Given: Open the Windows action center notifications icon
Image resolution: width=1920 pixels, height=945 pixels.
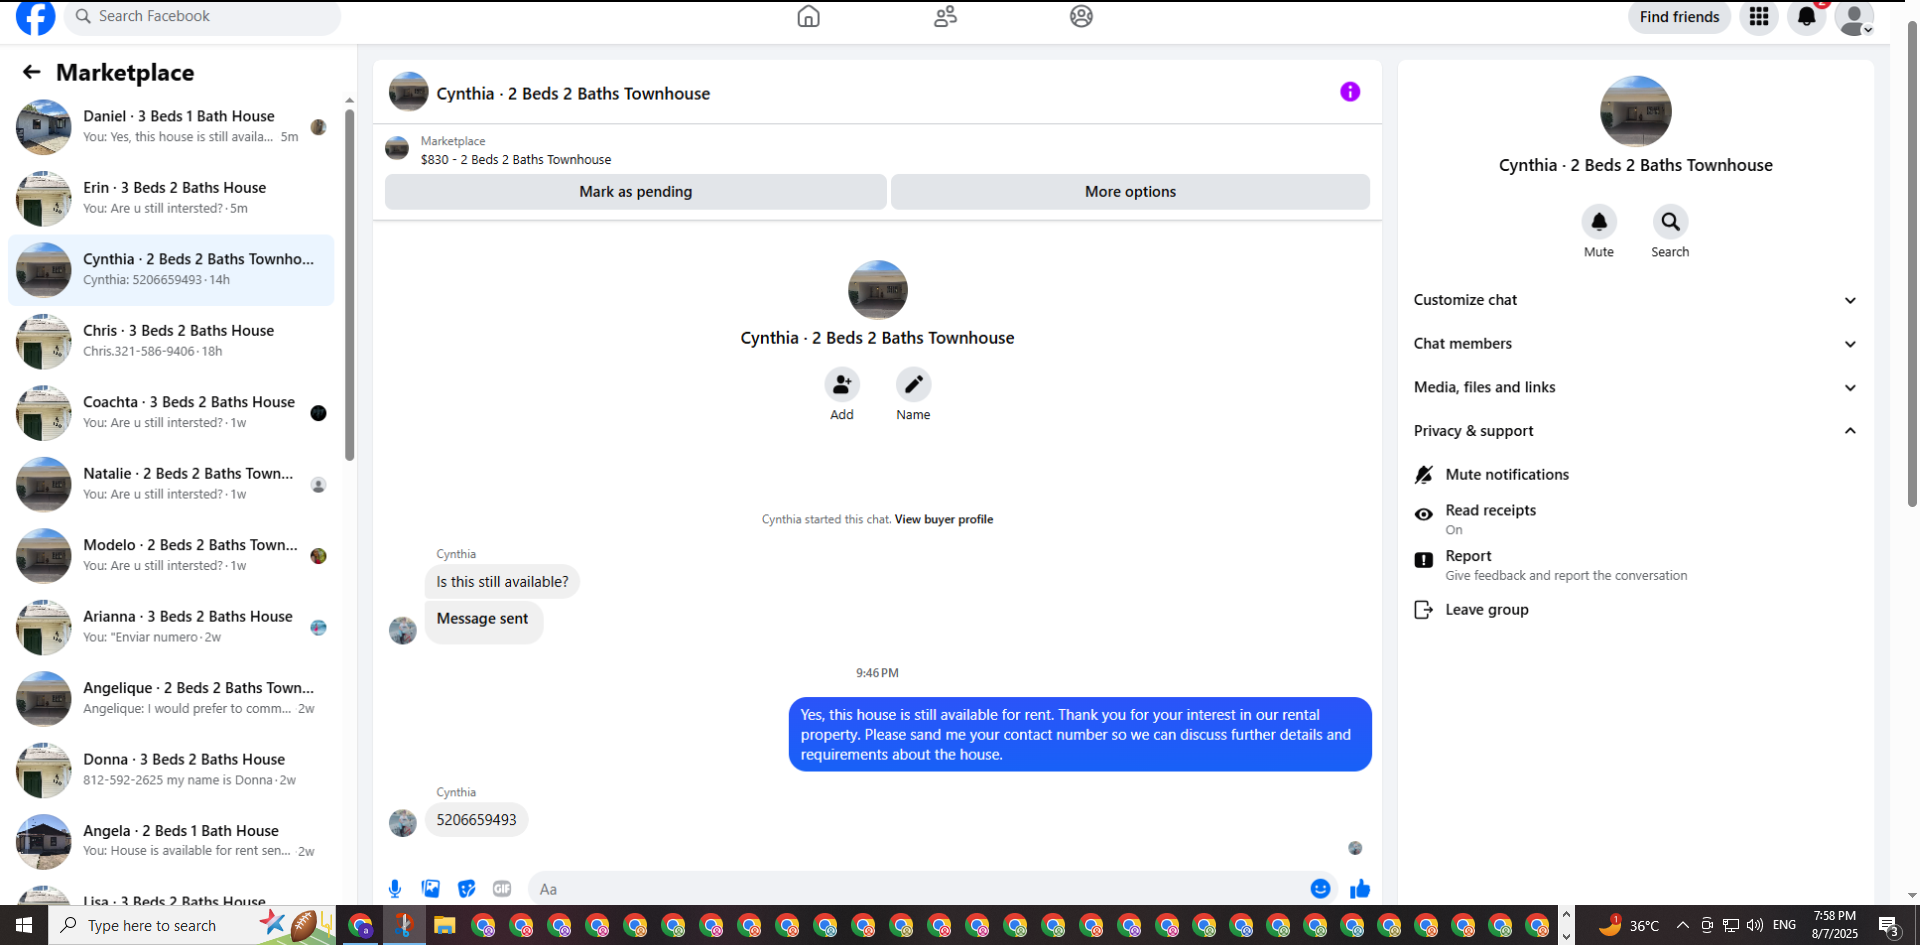Looking at the screenshot, I should click(x=1888, y=925).
